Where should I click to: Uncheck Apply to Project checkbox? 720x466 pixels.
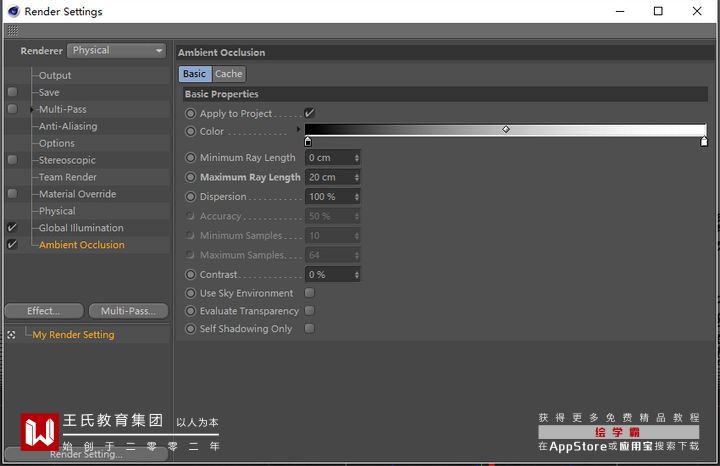click(309, 113)
